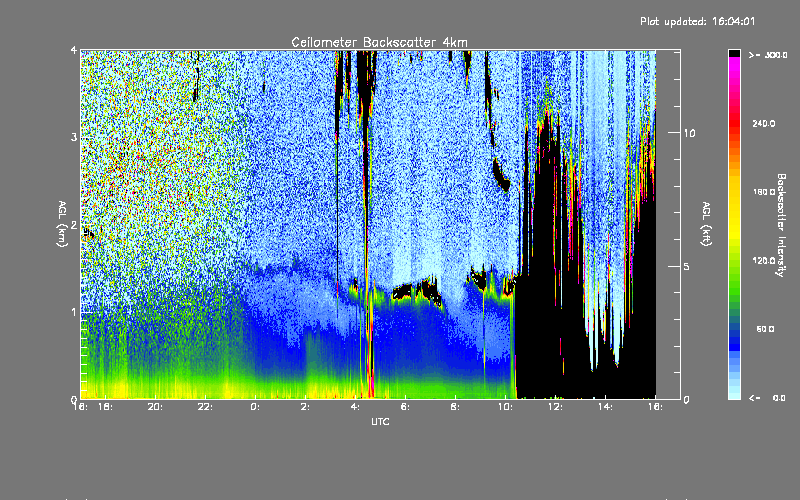800x500 pixels.
Task: Click the '<= 0.0' colorbar minimum label
Action: pyautogui.click(x=768, y=398)
